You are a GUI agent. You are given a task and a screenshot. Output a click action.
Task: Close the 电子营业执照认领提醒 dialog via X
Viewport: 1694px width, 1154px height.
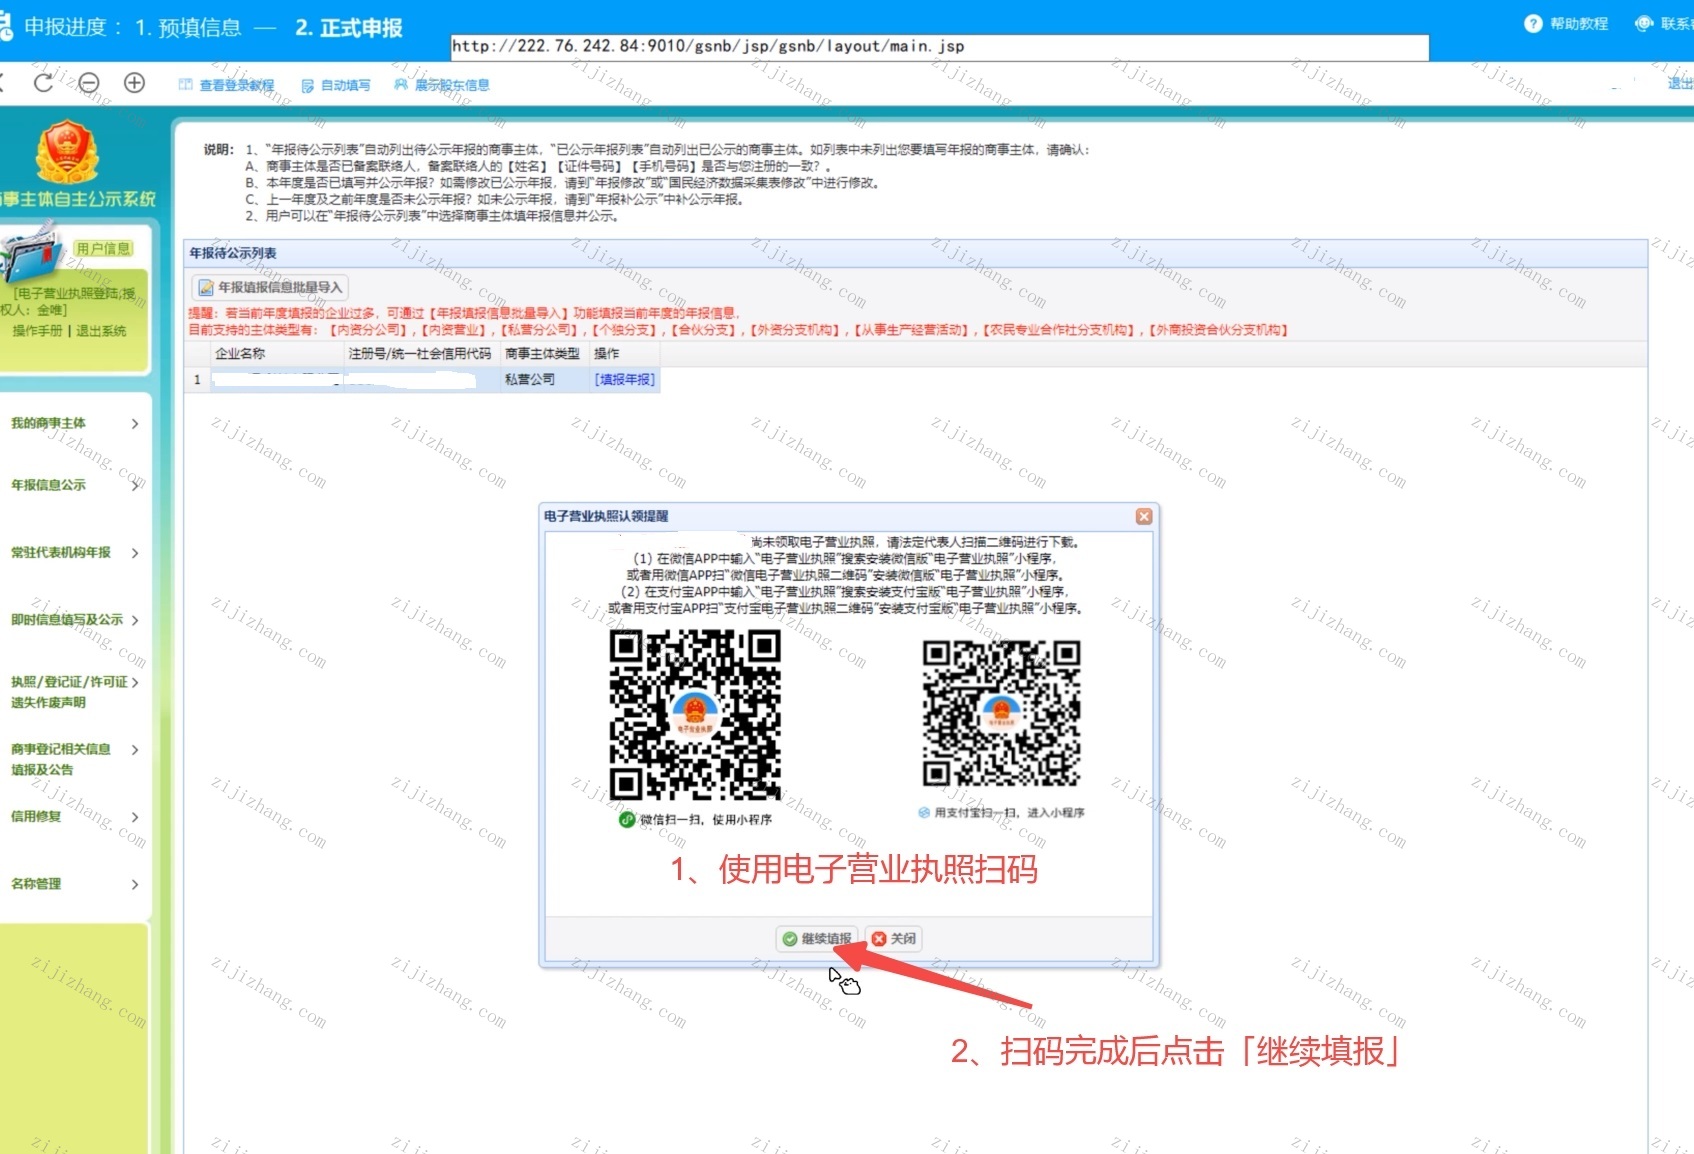[1144, 516]
